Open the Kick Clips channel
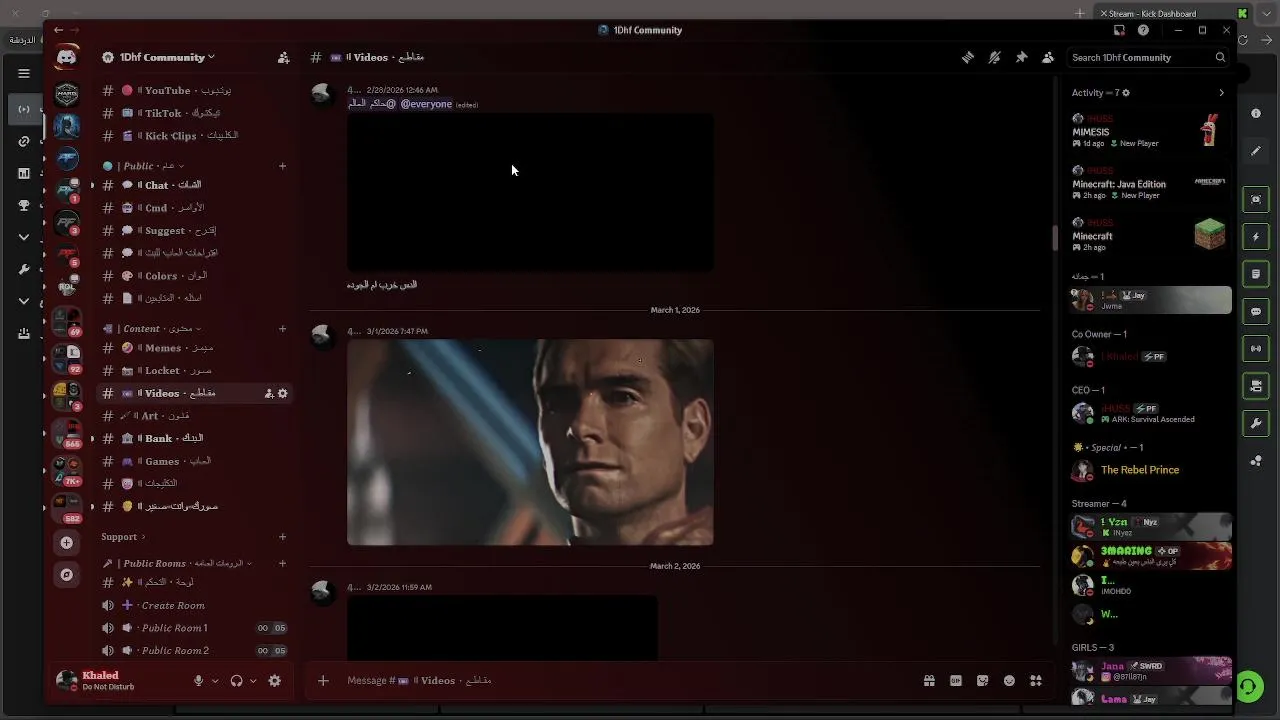1280x720 pixels. point(195,136)
